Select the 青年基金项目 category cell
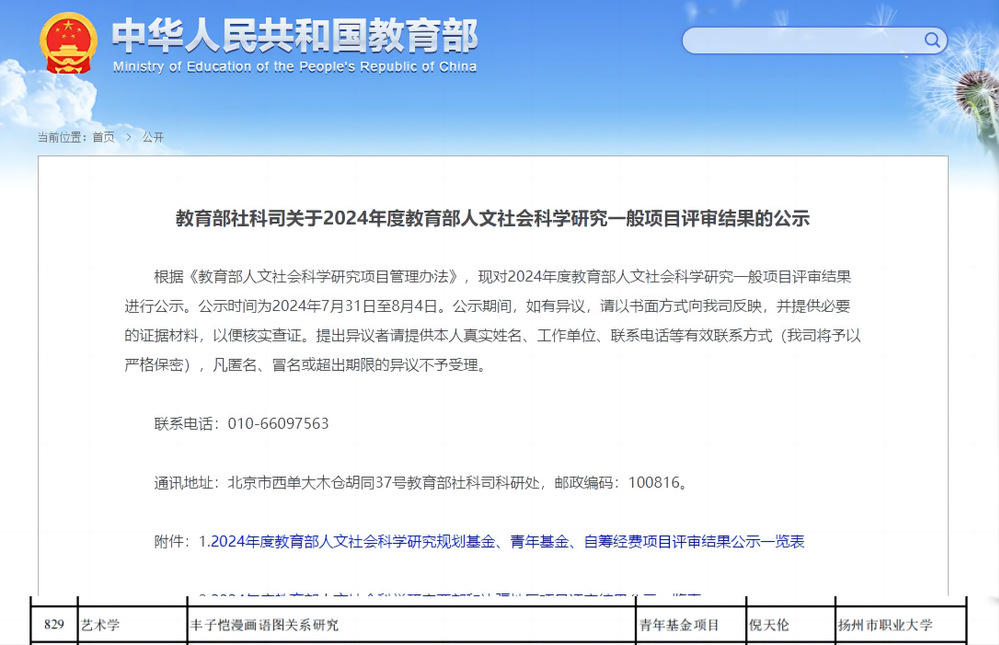The width and height of the screenshot is (999, 645). [x=679, y=625]
